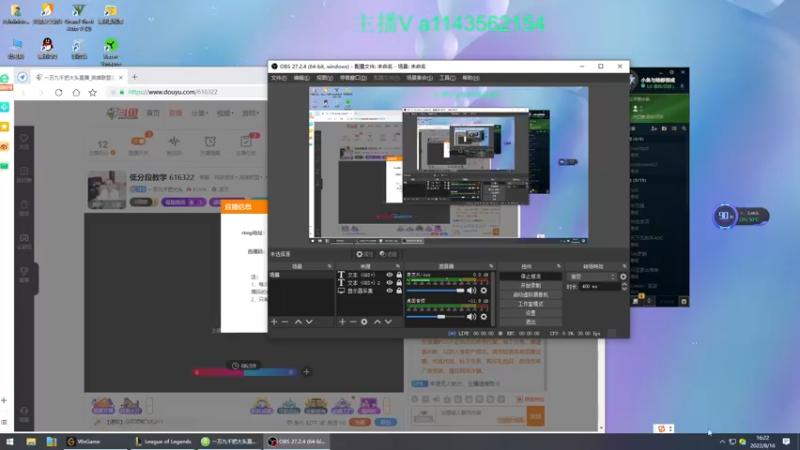Open the Scene Collection menu in OBS
The height and width of the screenshot is (450, 800).
[419, 78]
